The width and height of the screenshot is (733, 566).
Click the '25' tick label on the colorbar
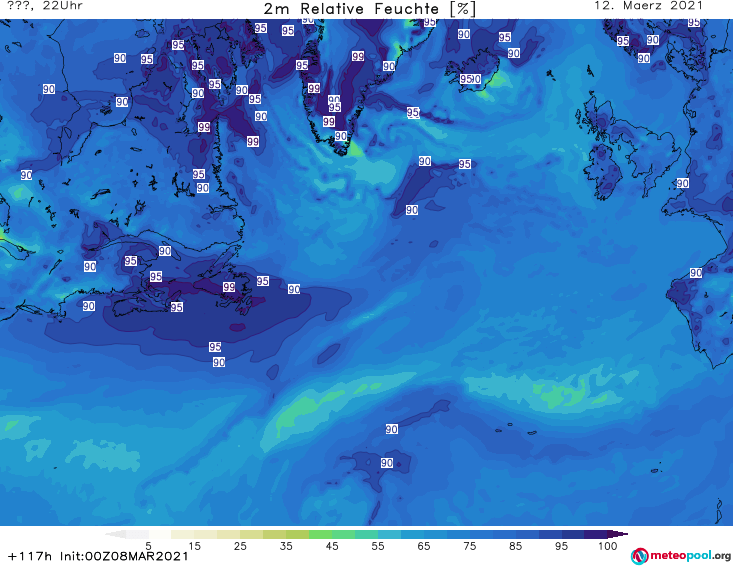240,546
